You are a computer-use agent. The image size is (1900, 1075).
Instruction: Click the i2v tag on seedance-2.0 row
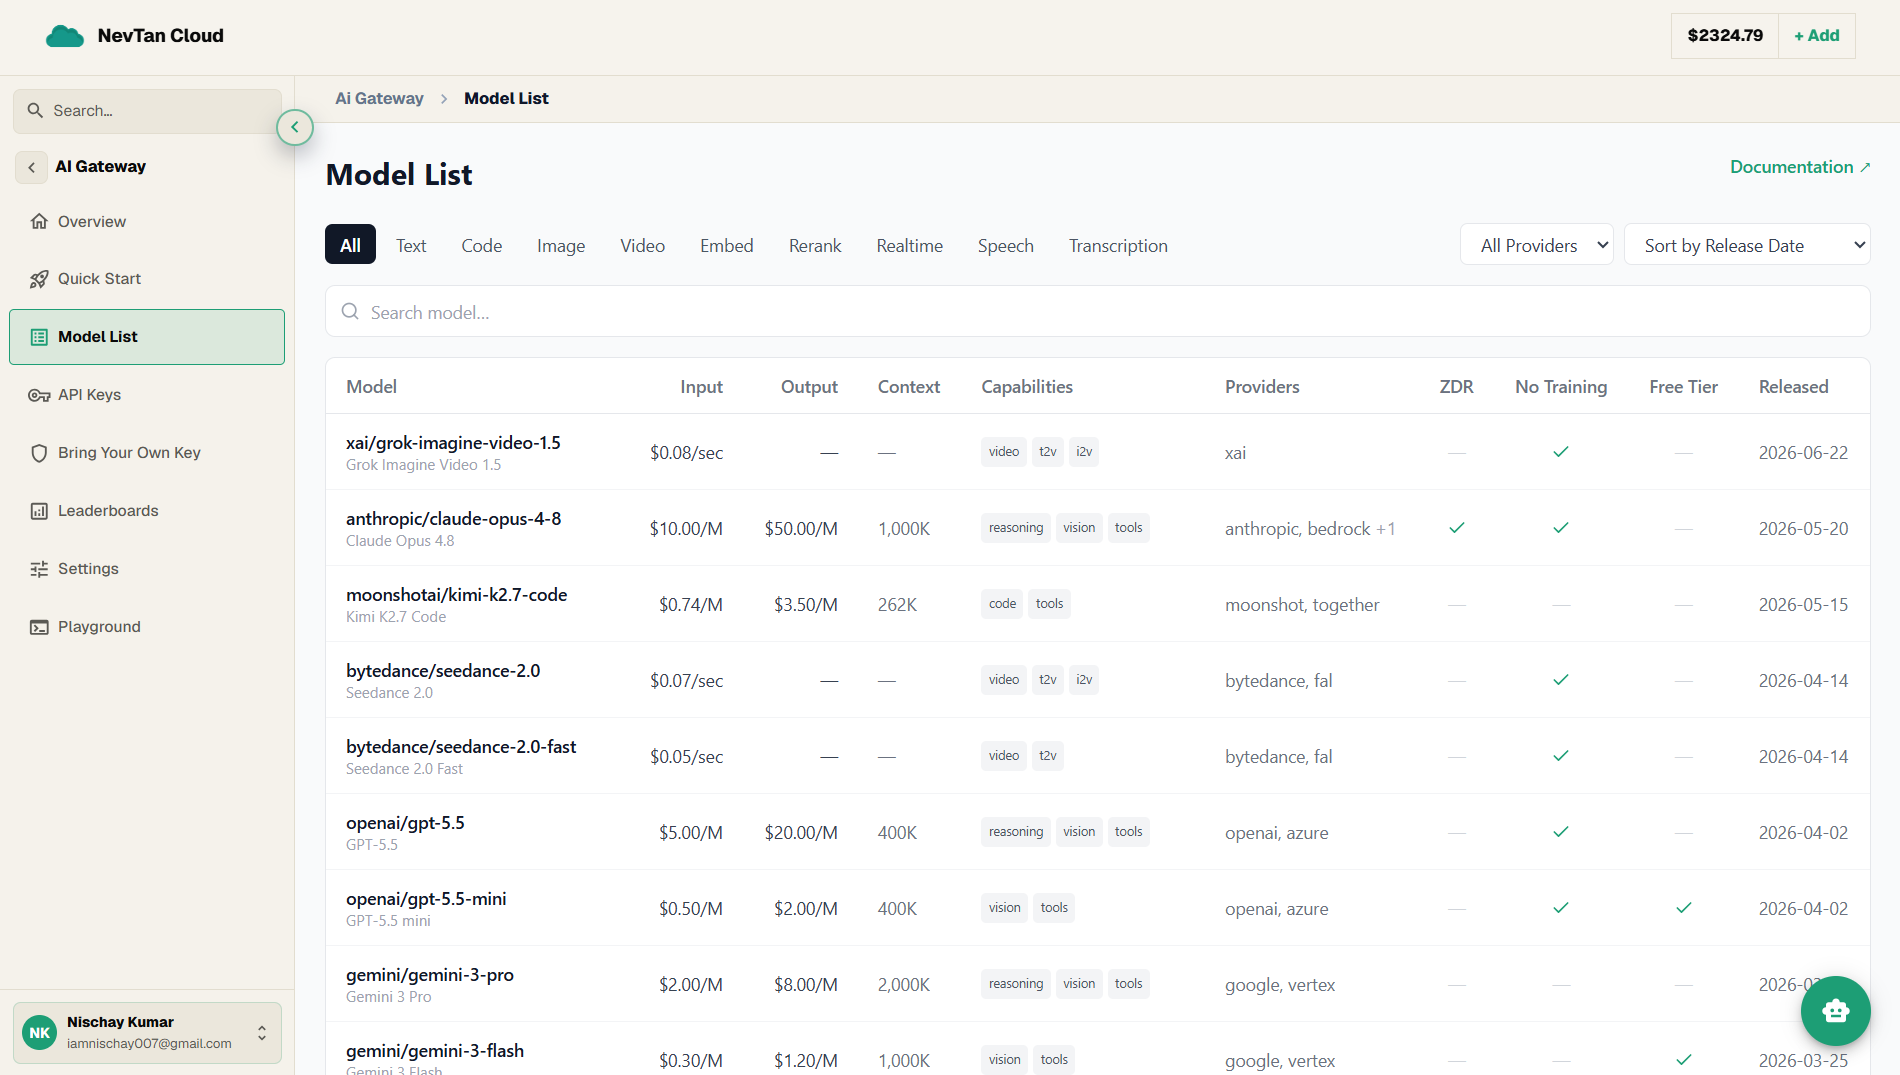(1084, 680)
